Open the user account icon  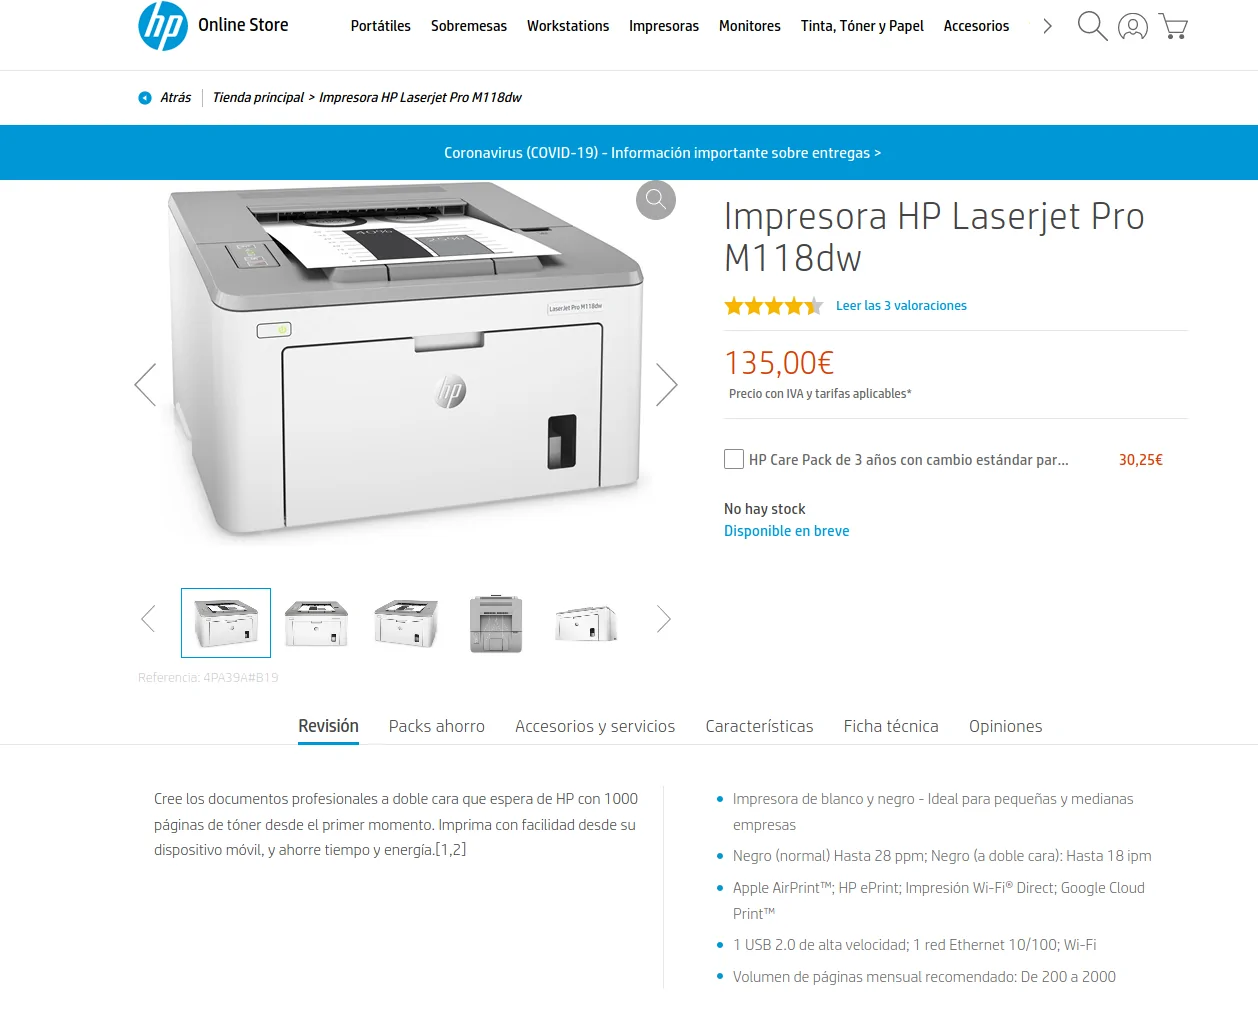pyautogui.click(x=1132, y=26)
